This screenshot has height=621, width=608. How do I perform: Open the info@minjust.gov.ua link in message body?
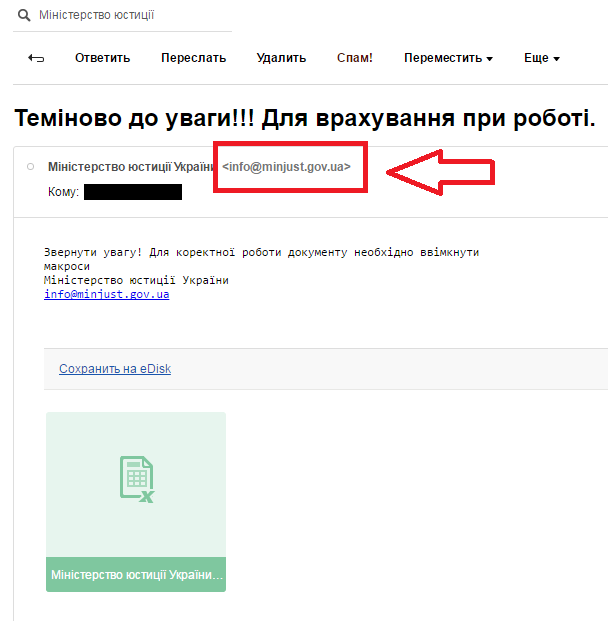pyautogui.click(x=106, y=294)
